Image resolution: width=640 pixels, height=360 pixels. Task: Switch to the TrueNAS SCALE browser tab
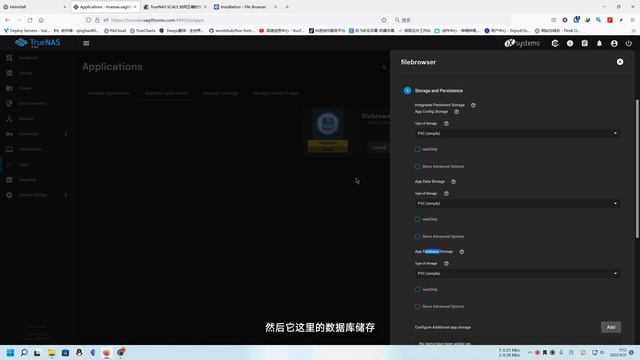click(175, 7)
